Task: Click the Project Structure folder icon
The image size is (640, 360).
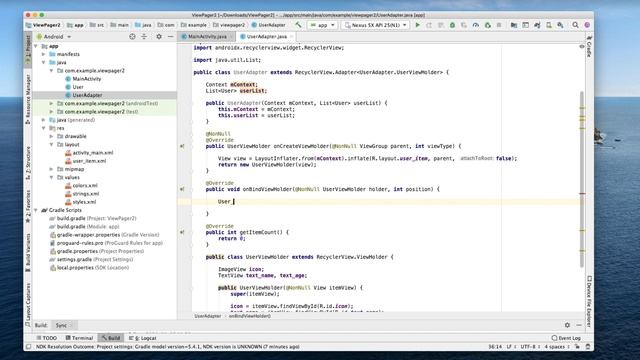Action: (514, 25)
